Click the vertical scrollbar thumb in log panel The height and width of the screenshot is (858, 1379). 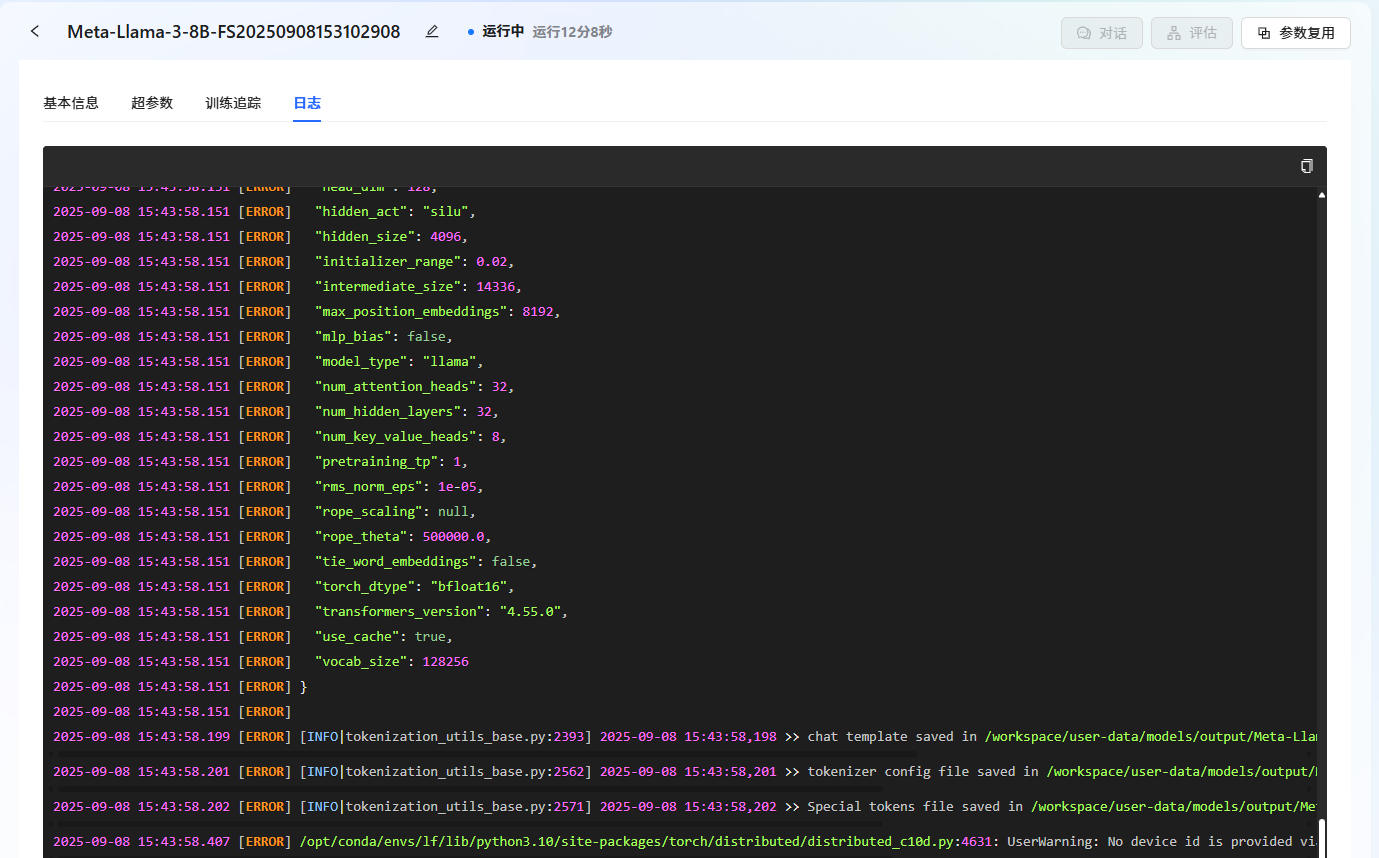click(x=1321, y=836)
